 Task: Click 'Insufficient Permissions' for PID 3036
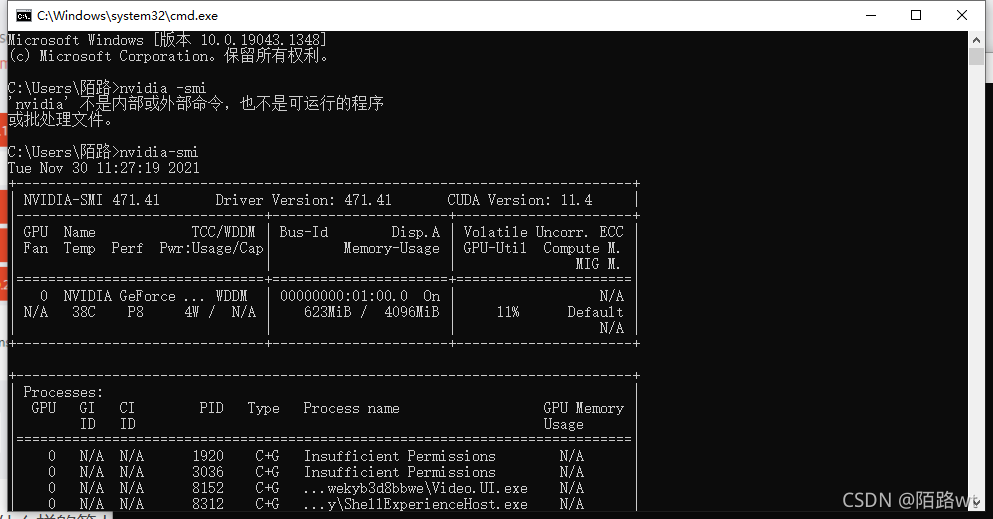click(400, 472)
